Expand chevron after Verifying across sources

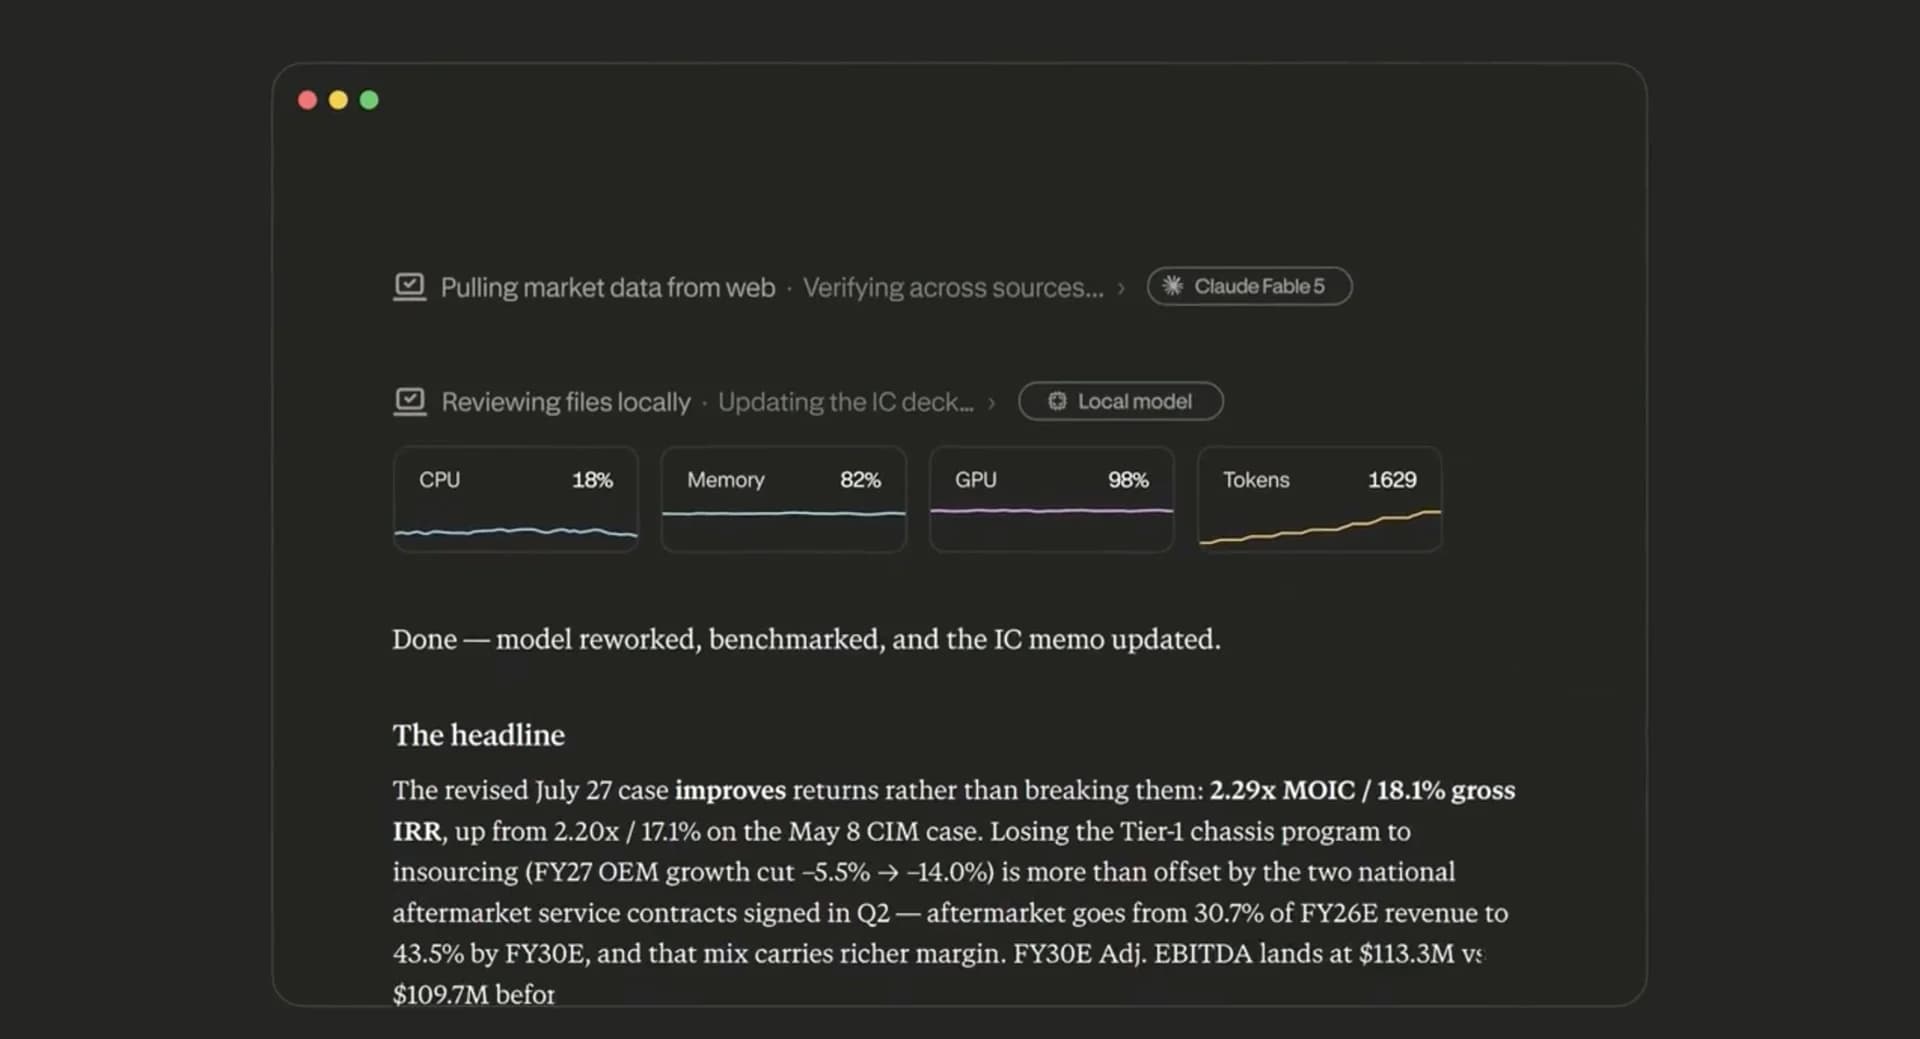click(1121, 288)
